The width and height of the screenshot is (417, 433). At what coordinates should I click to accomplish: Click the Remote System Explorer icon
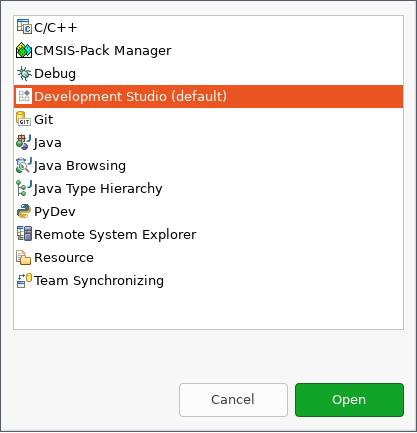tap(24, 234)
